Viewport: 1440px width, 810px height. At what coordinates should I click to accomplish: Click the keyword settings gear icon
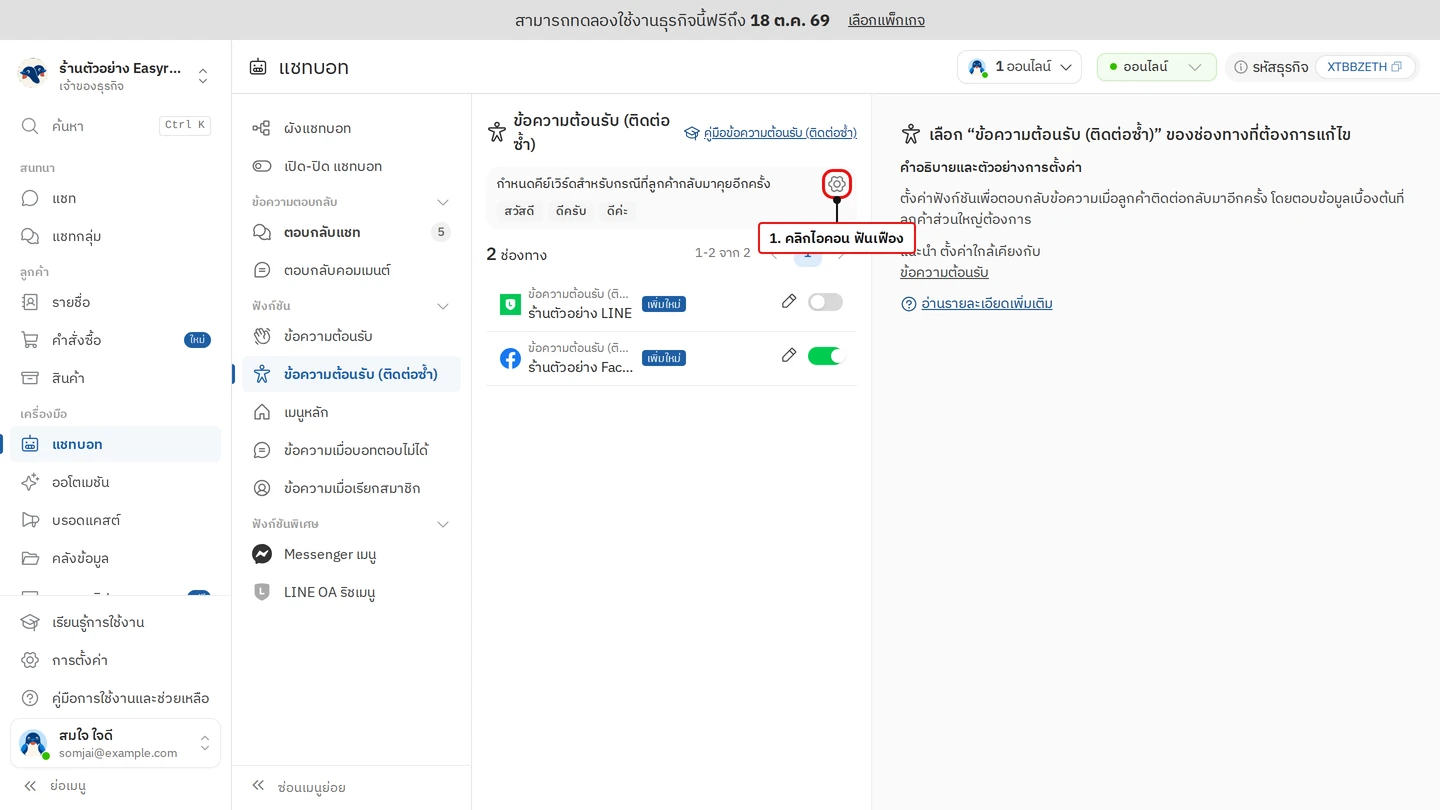tap(837, 184)
